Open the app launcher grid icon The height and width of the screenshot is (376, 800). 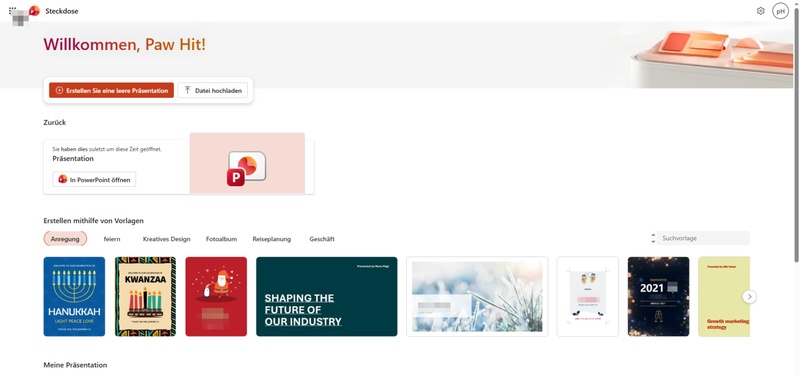click(13, 10)
